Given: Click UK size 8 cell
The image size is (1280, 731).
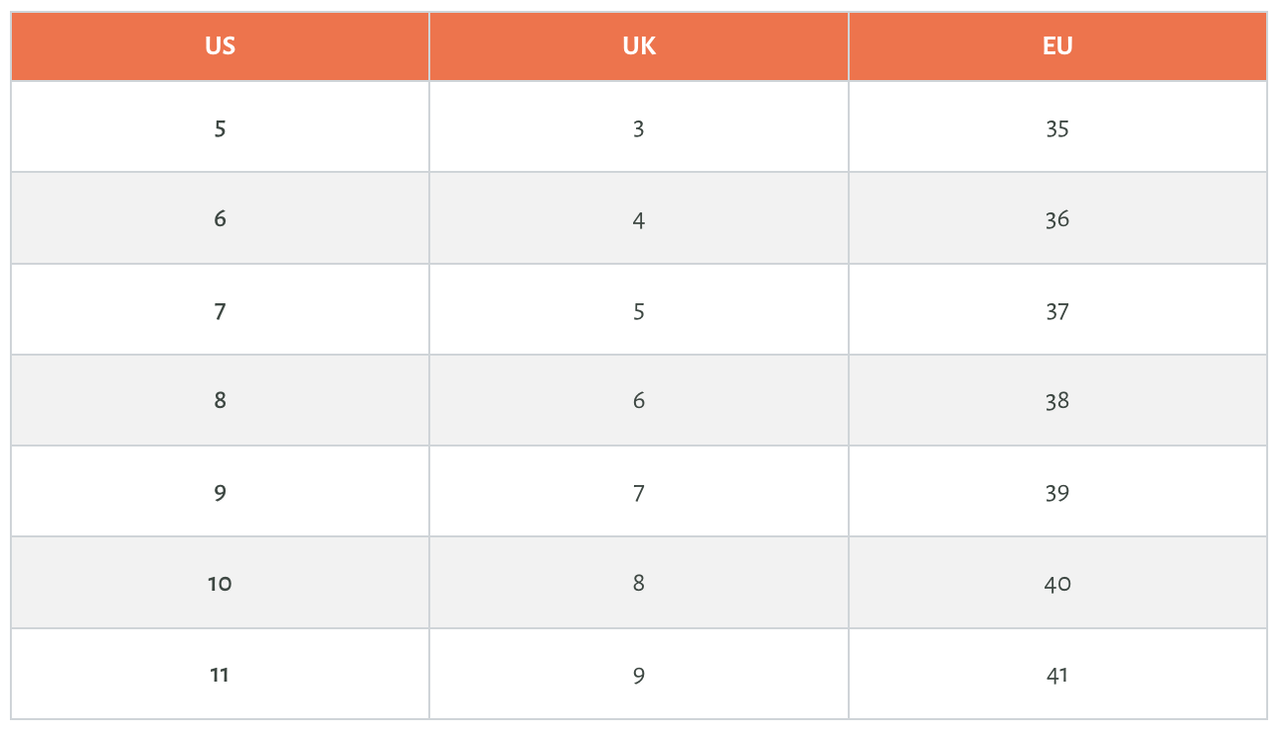Looking at the screenshot, I should pos(639,583).
